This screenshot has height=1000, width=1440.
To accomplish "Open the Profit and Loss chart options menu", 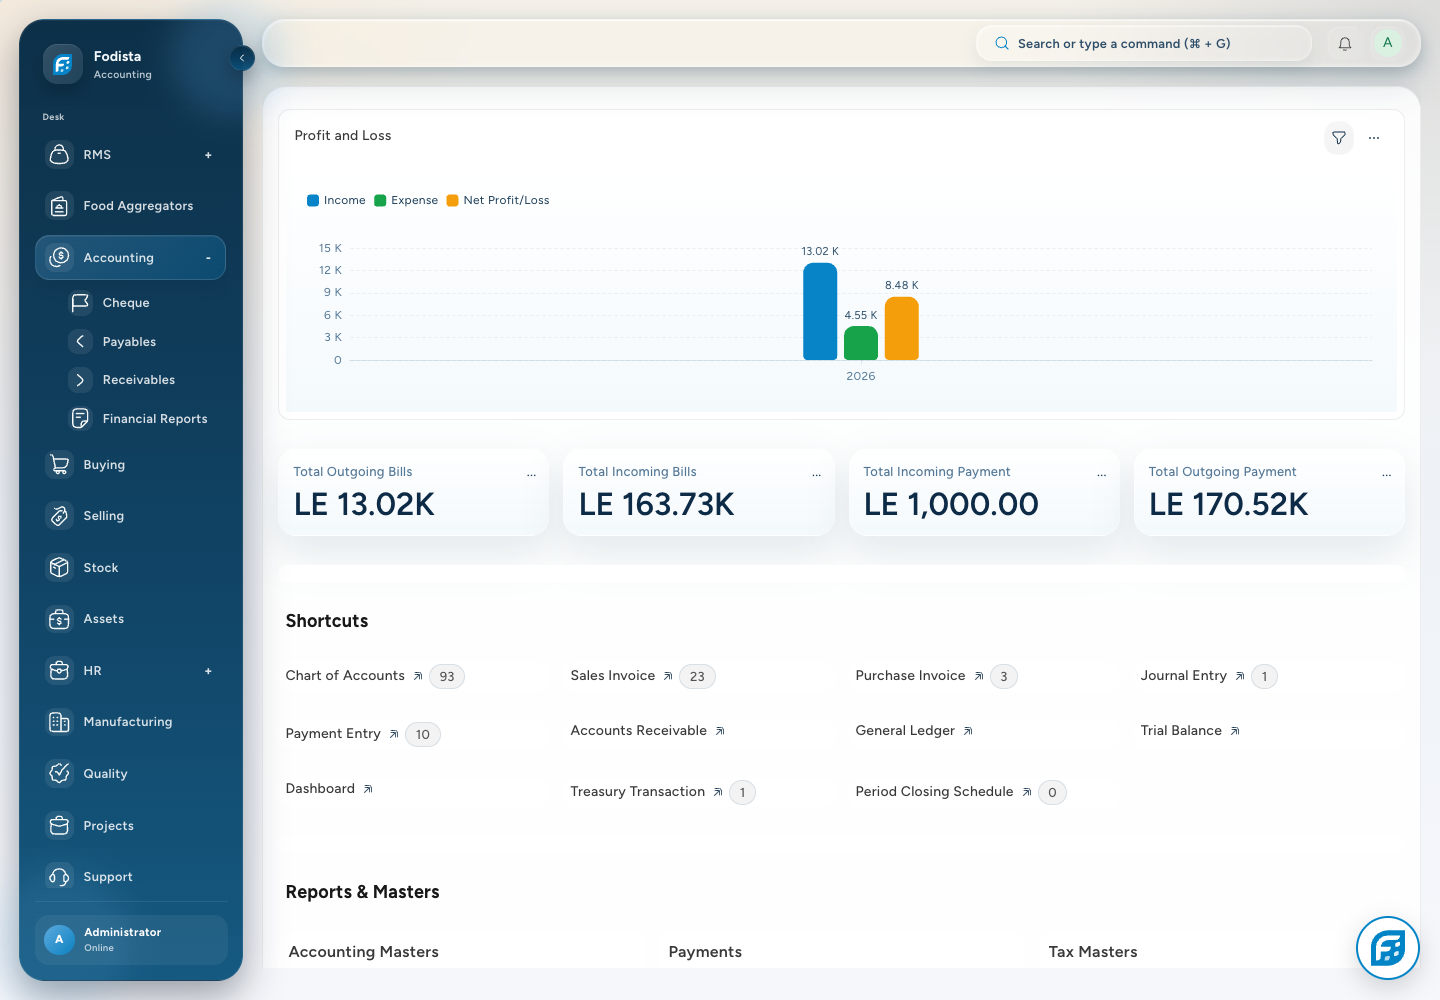I will click(x=1374, y=138).
